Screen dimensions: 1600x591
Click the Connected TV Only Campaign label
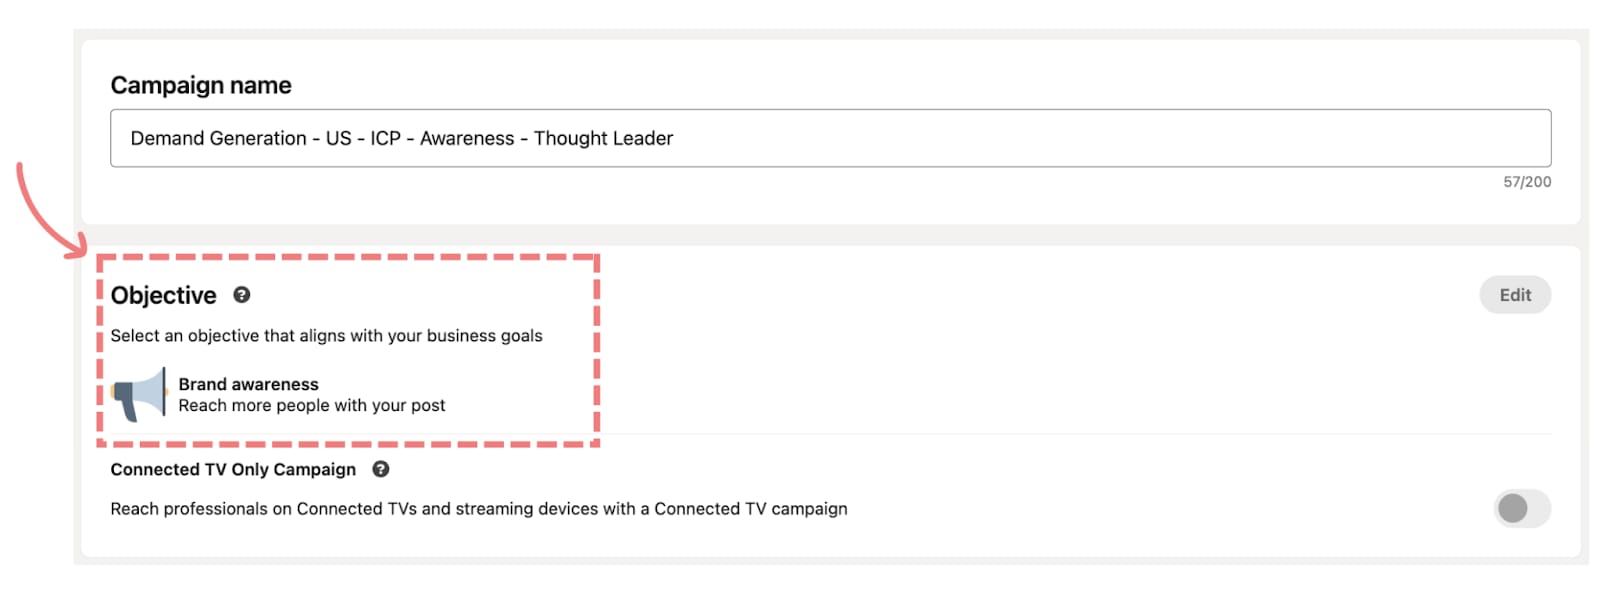point(233,469)
